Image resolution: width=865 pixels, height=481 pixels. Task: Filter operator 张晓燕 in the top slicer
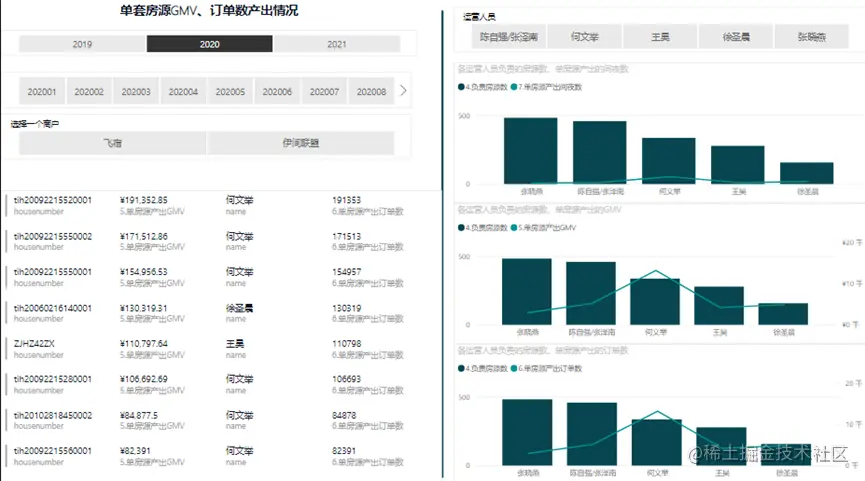pos(811,37)
